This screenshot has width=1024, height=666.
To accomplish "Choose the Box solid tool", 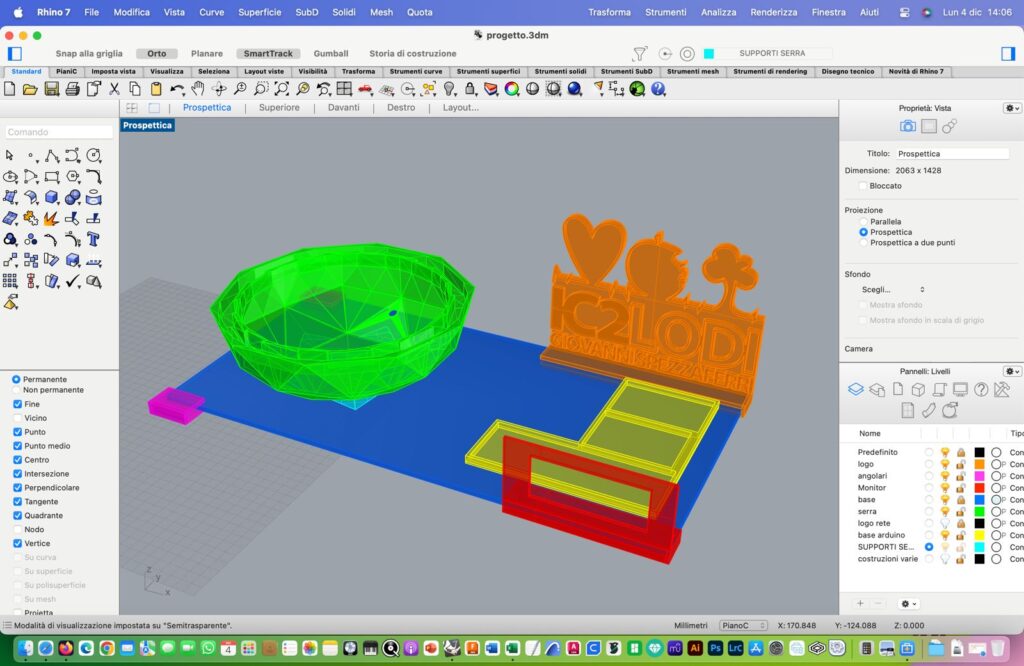I will click(52, 197).
